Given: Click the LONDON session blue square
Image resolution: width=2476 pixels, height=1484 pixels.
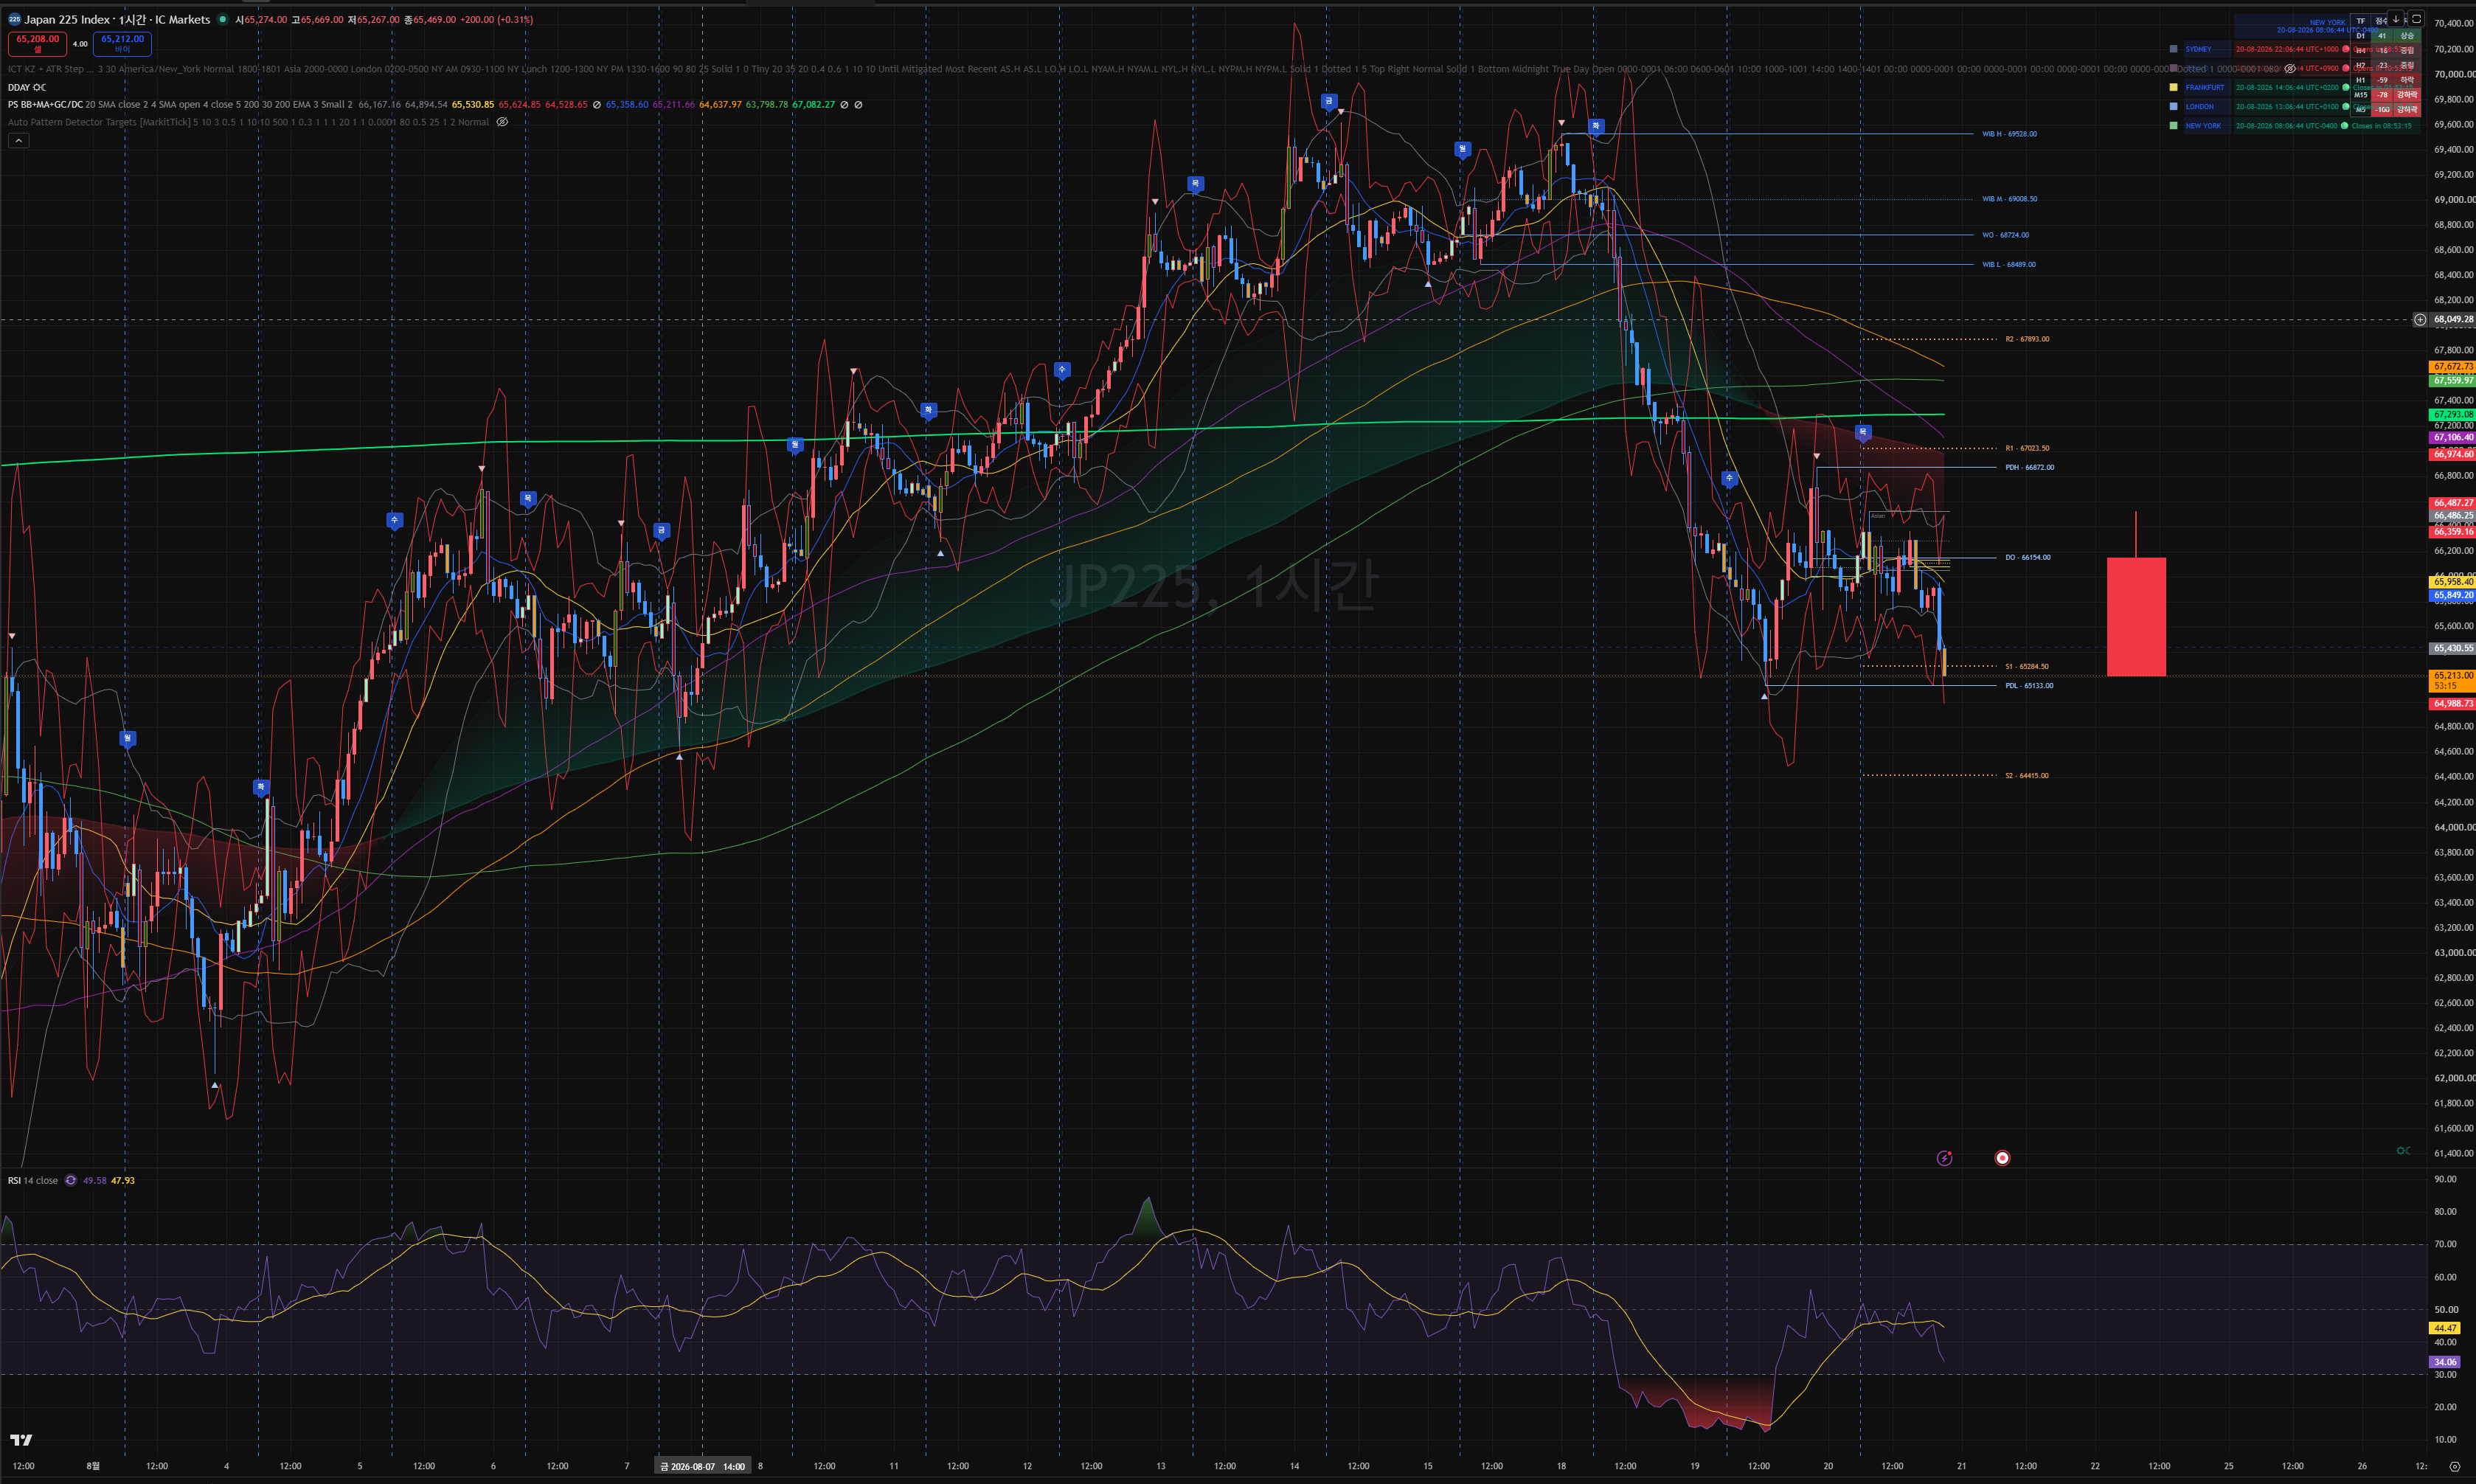Looking at the screenshot, I should (2173, 106).
